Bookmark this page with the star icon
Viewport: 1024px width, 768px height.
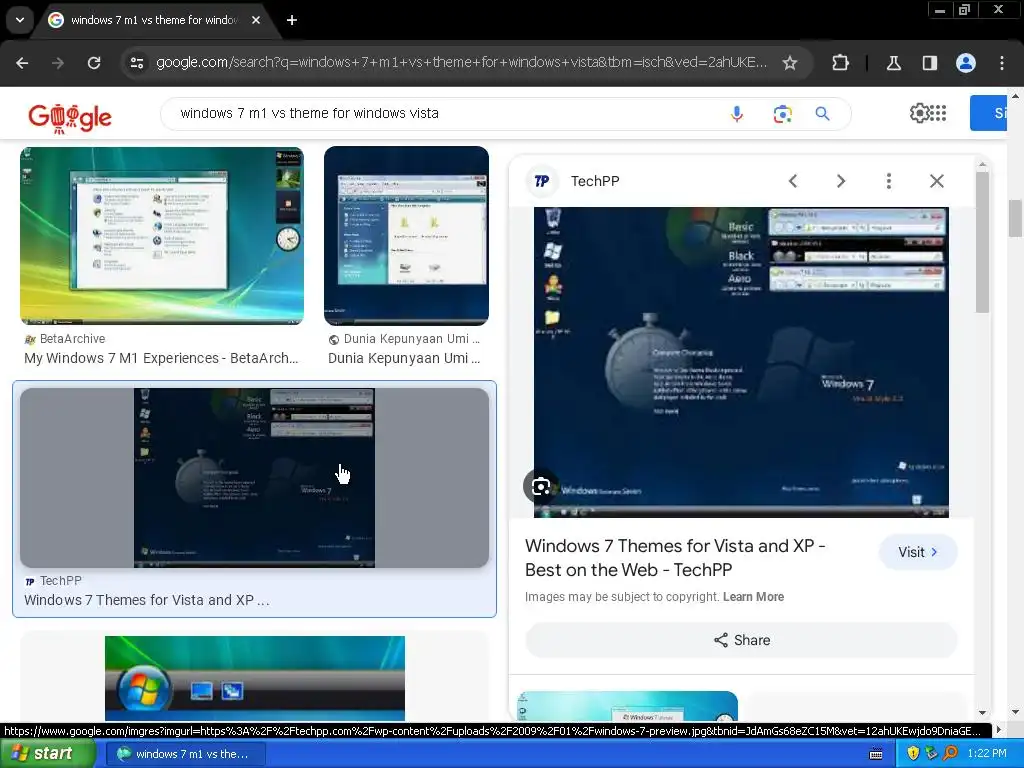790,63
